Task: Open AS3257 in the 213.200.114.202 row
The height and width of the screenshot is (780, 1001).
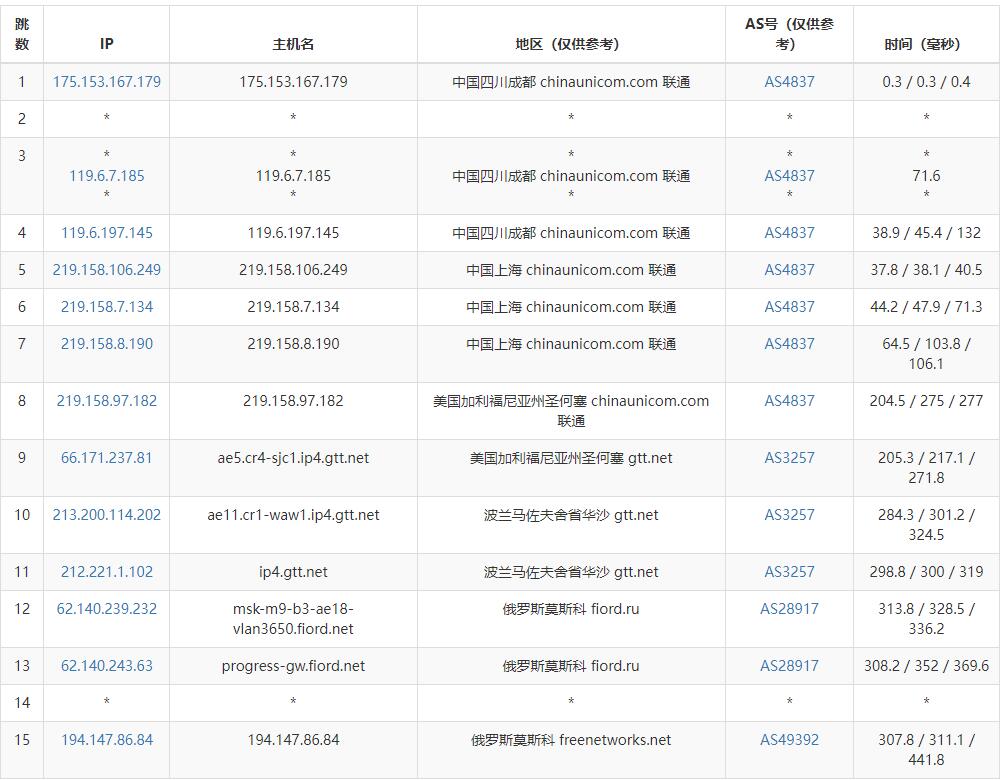Action: point(789,514)
